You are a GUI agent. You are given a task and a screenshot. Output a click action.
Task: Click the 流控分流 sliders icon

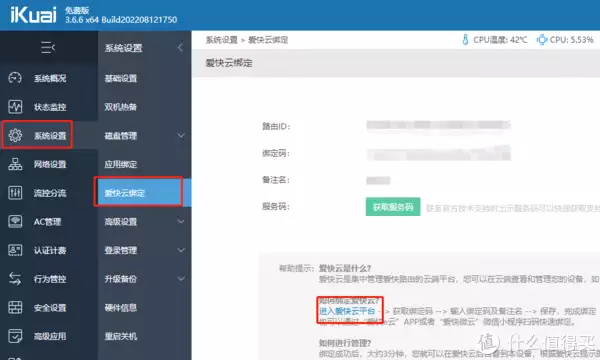tap(15, 192)
